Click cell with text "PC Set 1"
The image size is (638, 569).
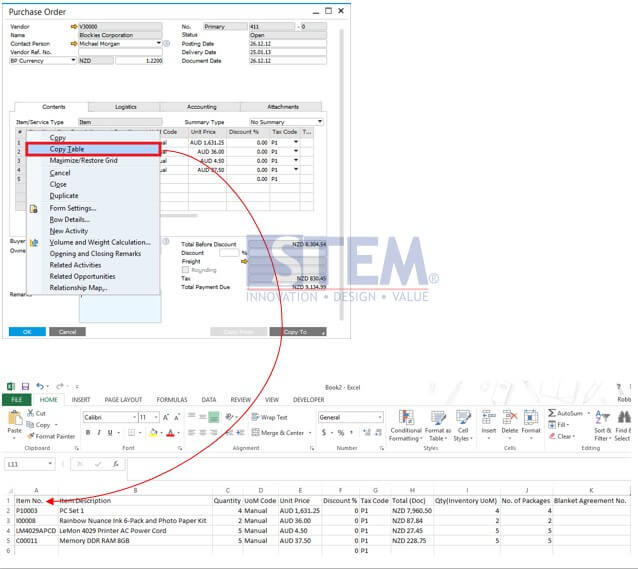pos(135,510)
